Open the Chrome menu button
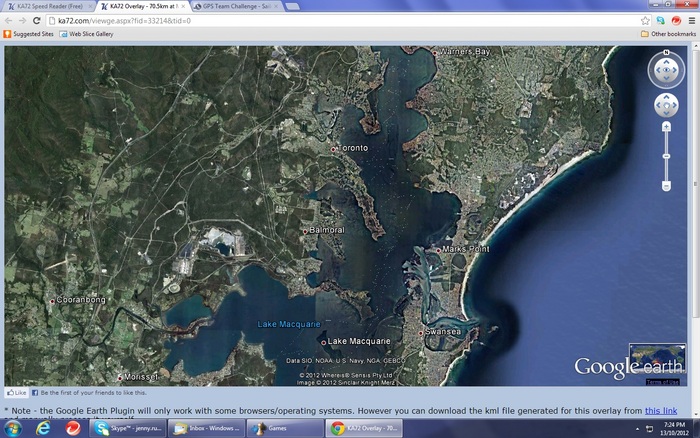The height and width of the screenshot is (438, 700). (x=689, y=20)
